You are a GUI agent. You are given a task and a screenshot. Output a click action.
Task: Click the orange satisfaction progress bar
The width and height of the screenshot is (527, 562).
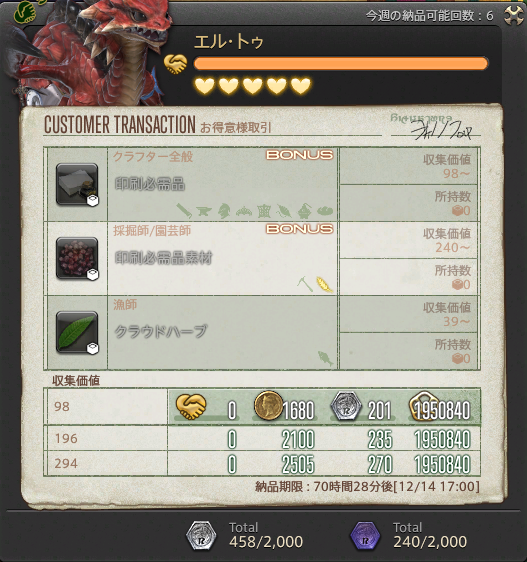pyautogui.click(x=341, y=64)
